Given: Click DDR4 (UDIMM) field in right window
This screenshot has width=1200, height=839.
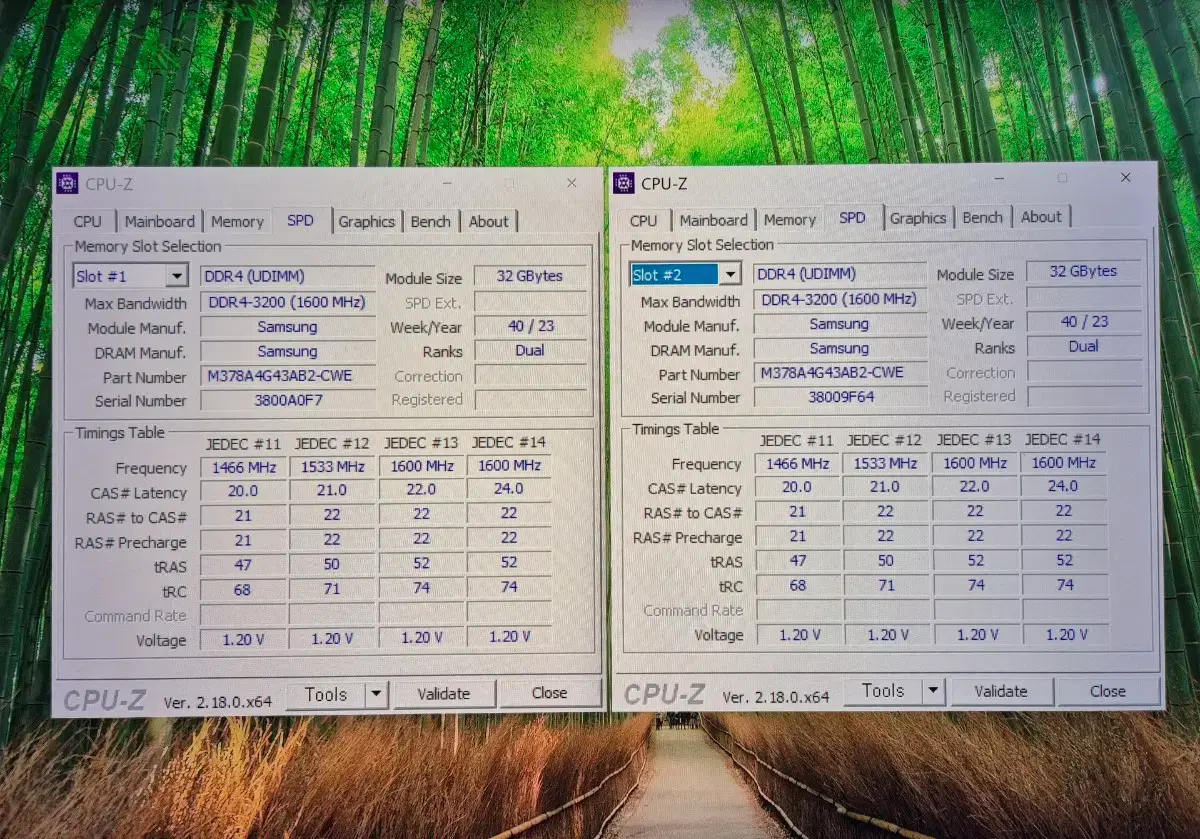Looking at the screenshot, I should 840,274.
